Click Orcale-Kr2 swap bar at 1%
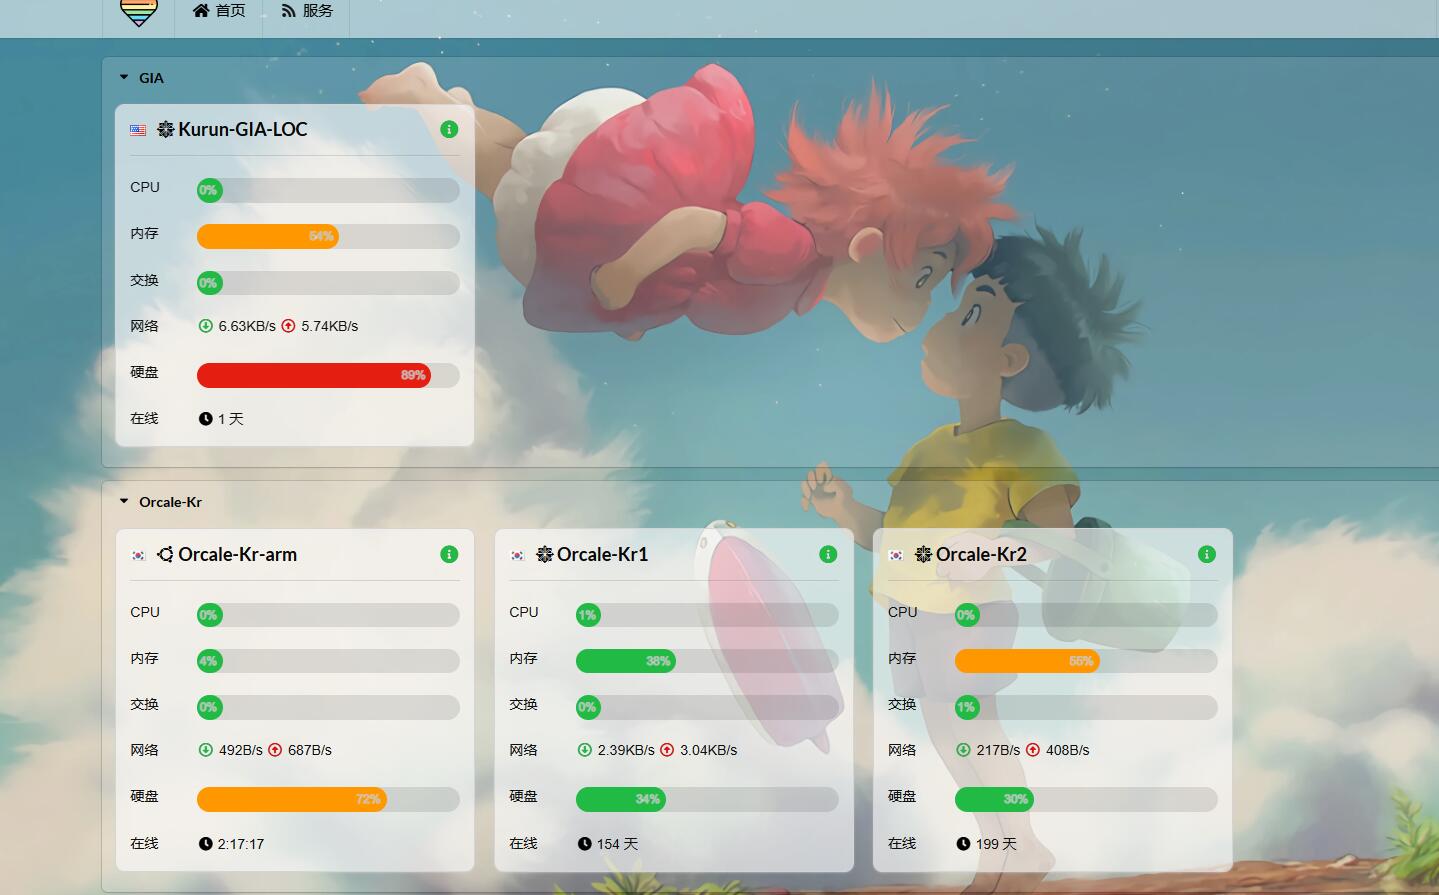 tap(1086, 707)
